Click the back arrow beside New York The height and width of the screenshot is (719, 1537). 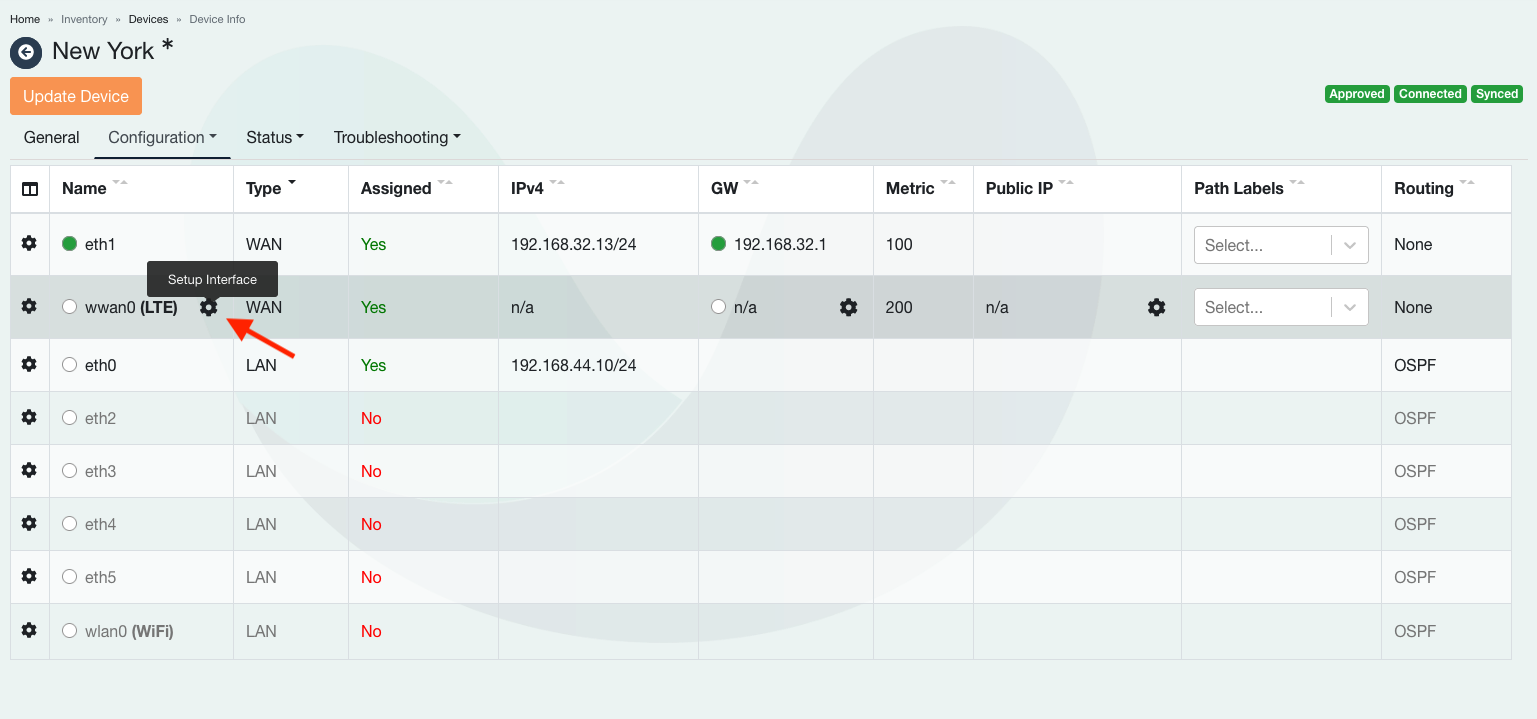26,52
